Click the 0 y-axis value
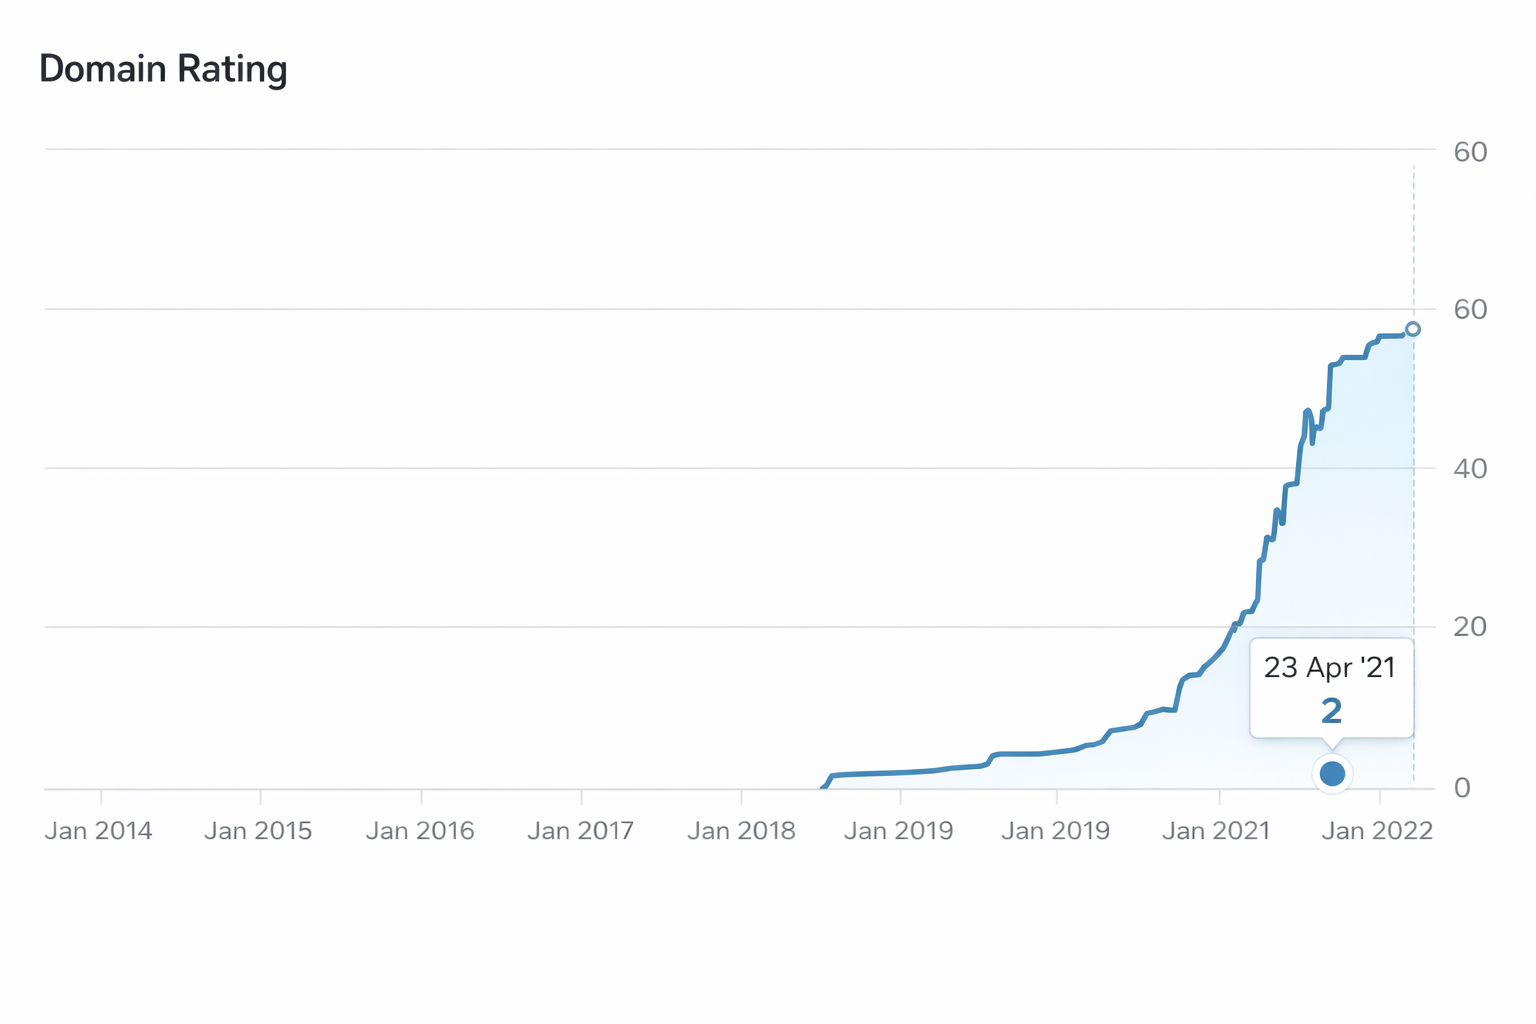Screen dimensions: 1536x1024 click(1462, 788)
